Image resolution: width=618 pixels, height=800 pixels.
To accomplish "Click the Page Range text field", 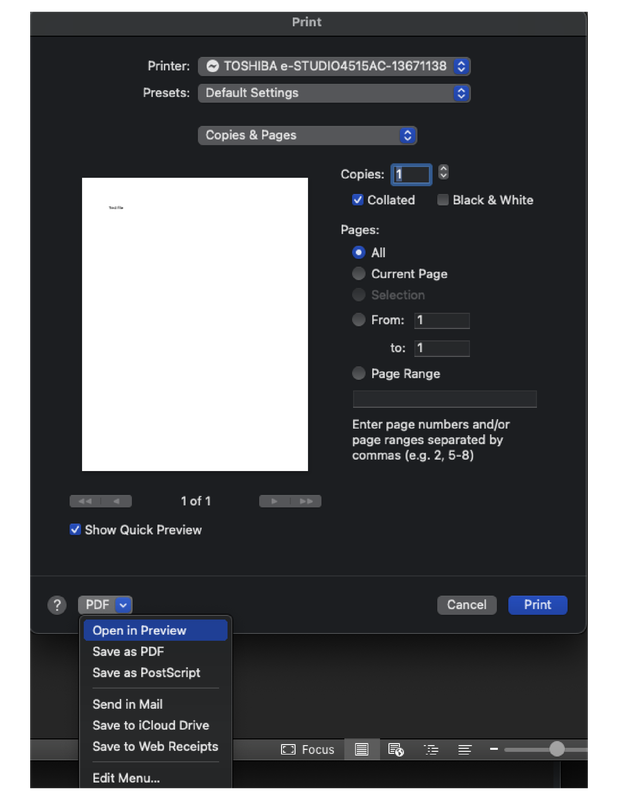I will (x=444, y=399).
